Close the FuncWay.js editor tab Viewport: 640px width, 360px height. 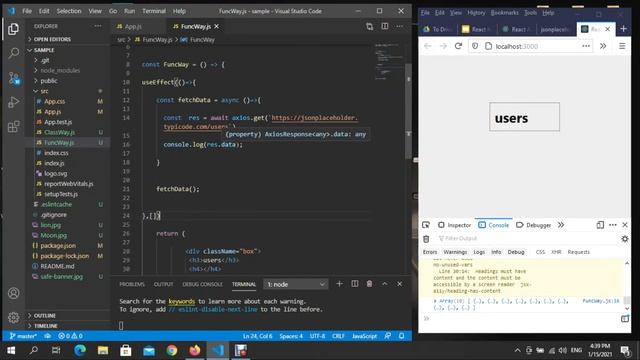tap(217, 26)
